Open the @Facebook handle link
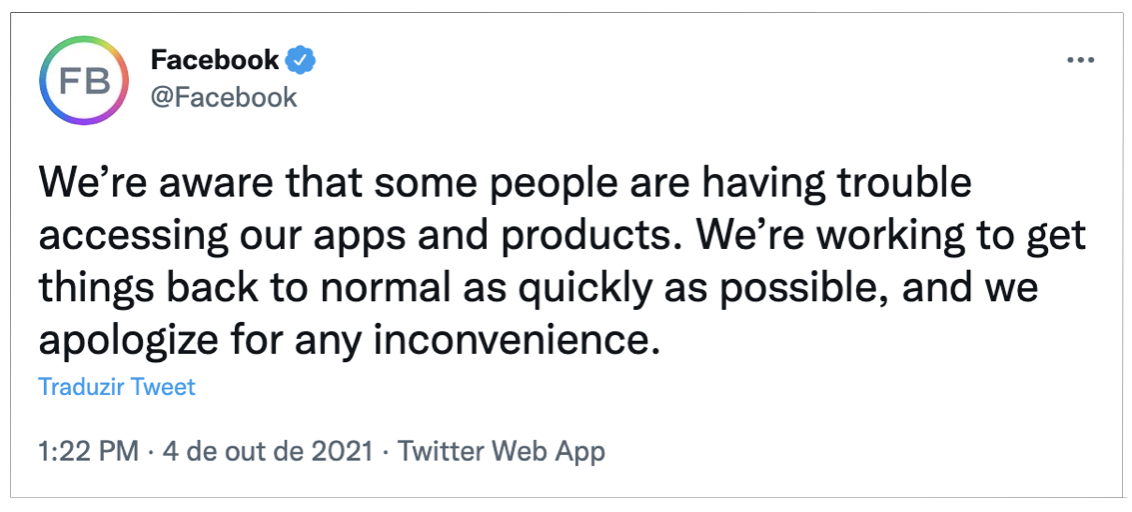 [224, 97]
